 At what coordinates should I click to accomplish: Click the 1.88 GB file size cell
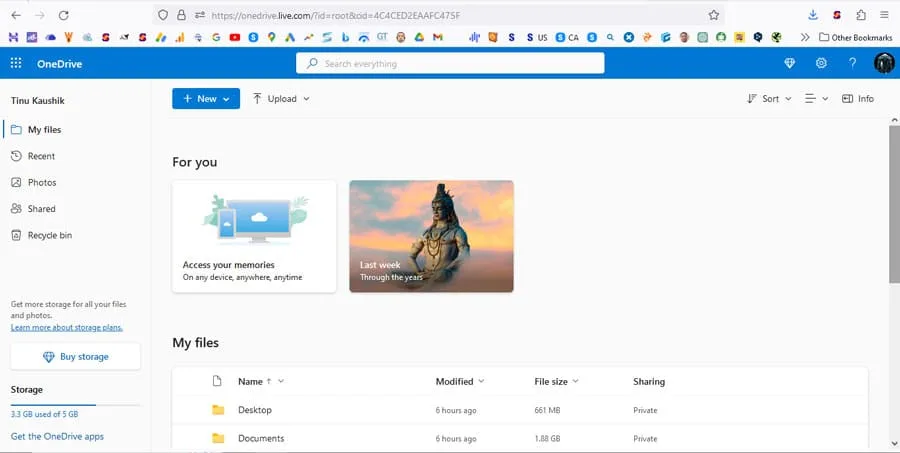pos(547,438)
